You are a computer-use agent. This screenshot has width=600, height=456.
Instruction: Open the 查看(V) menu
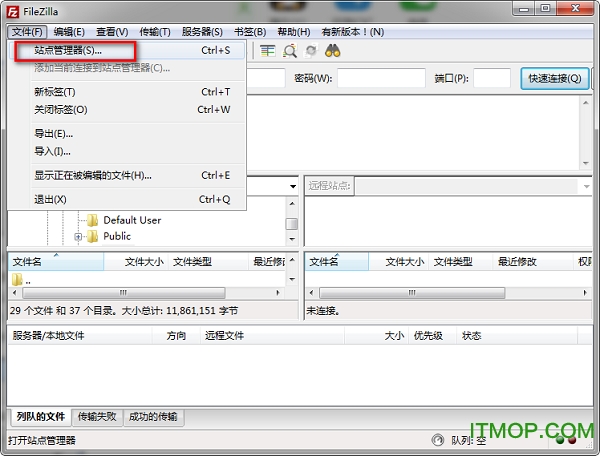click(x=112, y=32)
